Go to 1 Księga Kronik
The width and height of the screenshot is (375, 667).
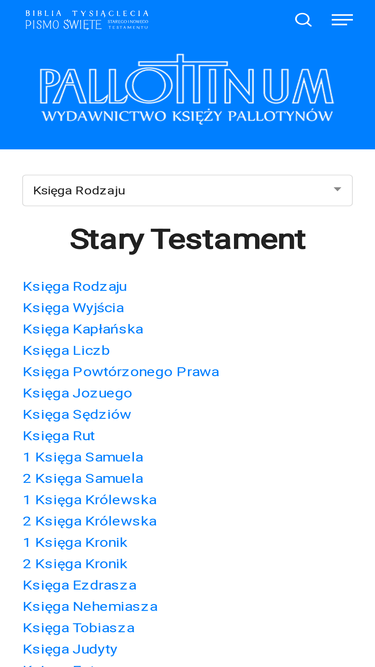pos(75,542)
